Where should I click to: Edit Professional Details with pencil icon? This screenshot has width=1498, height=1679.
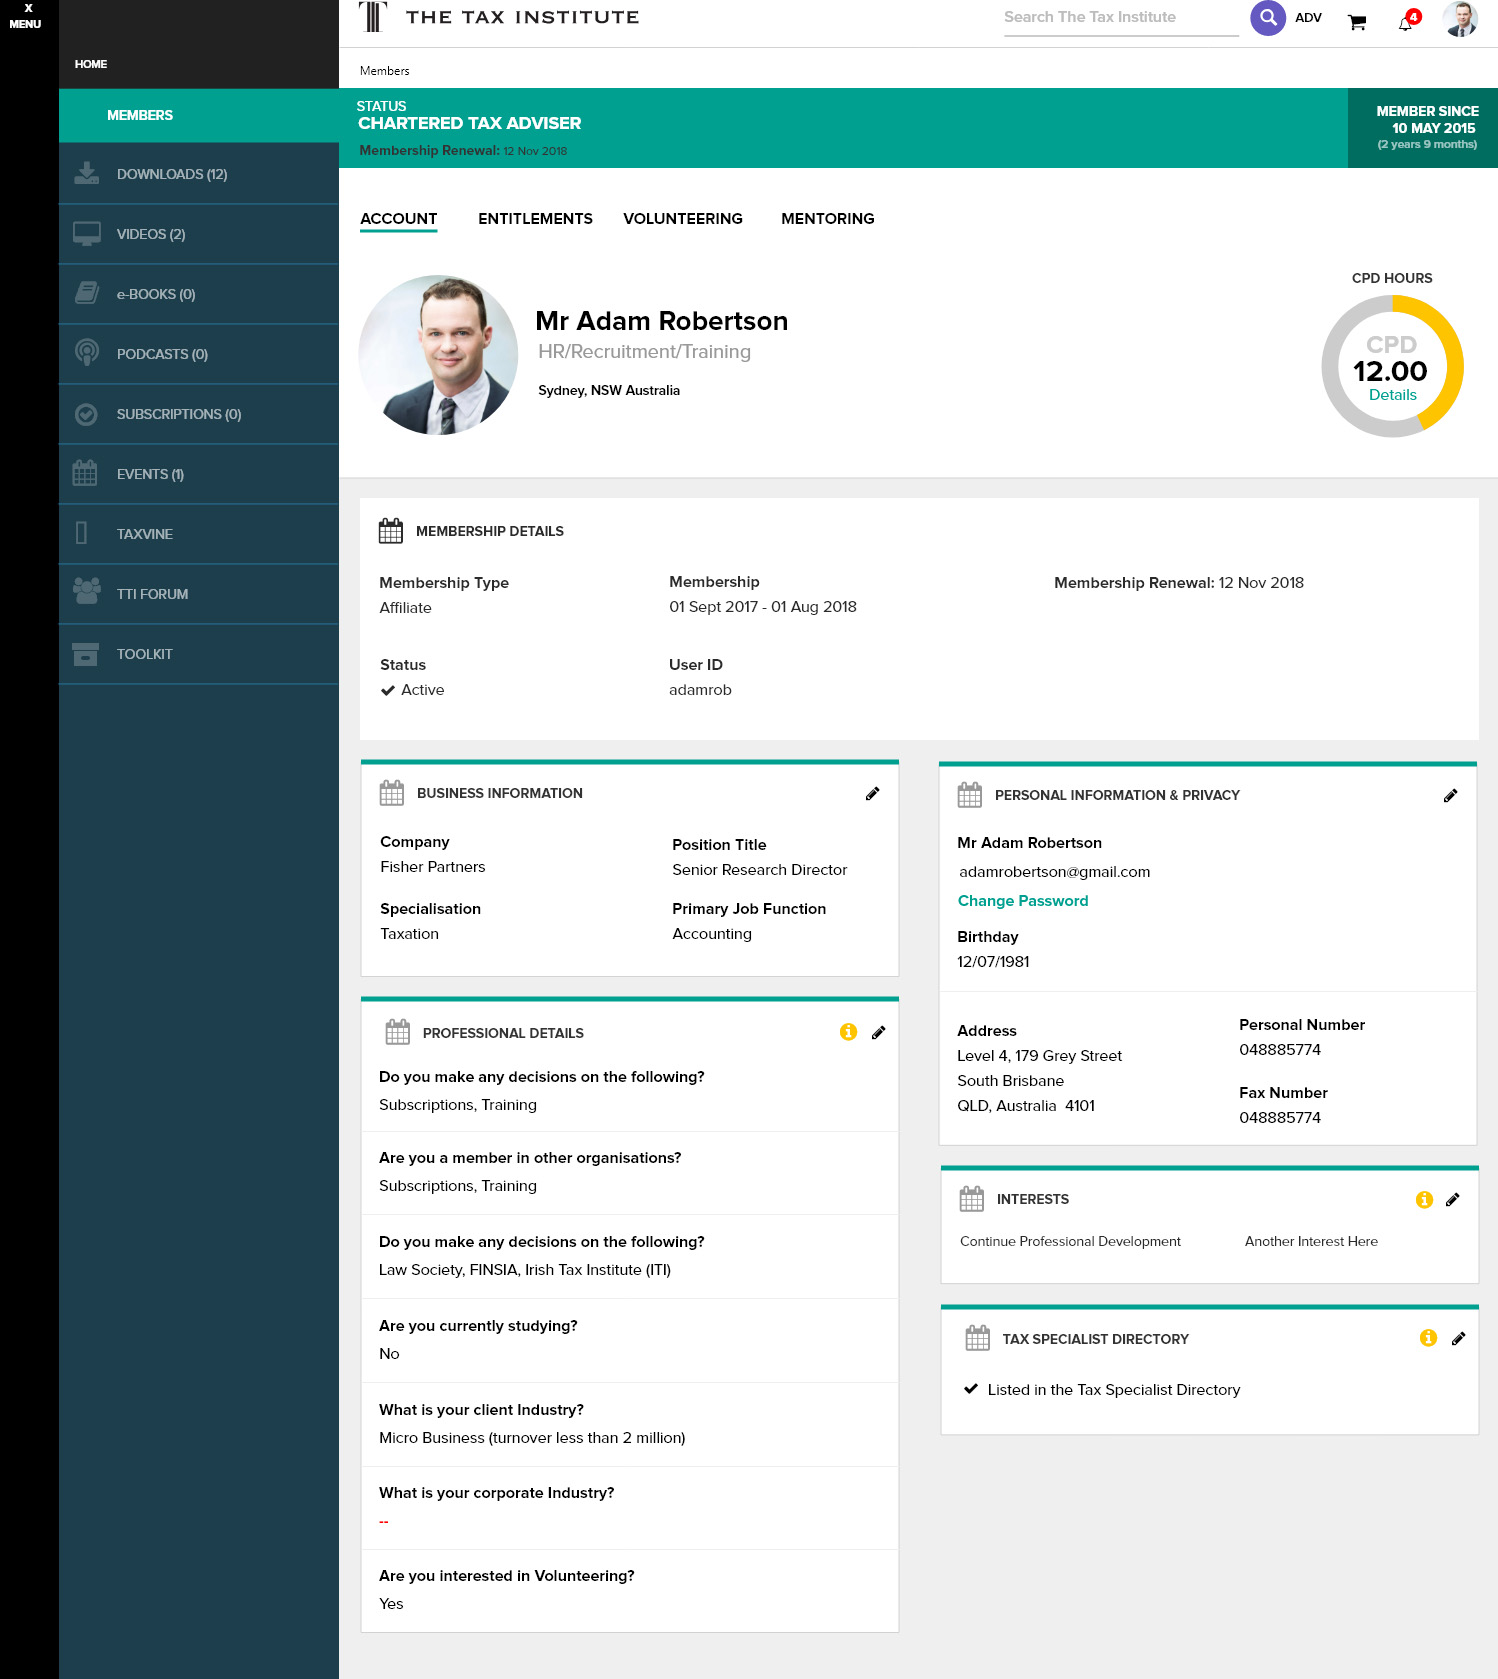click(x=878, y=1033)
